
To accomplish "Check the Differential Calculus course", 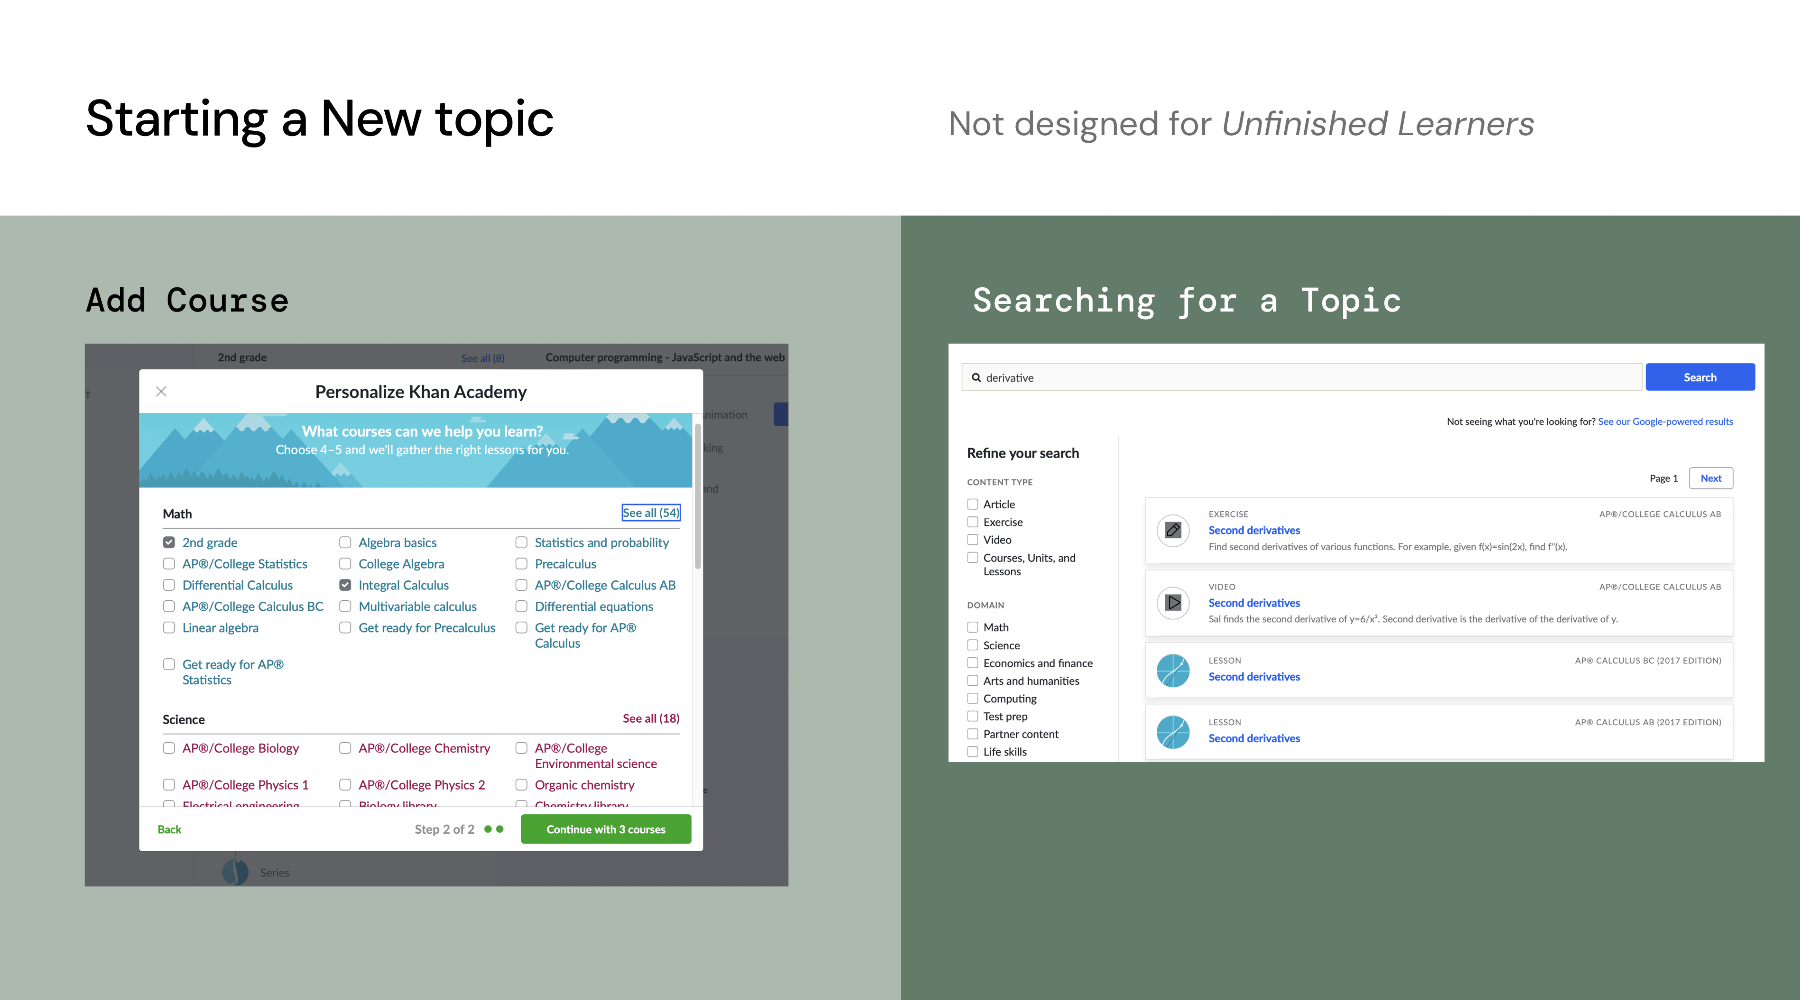I will pyautogui.click(x=169, y=585).
